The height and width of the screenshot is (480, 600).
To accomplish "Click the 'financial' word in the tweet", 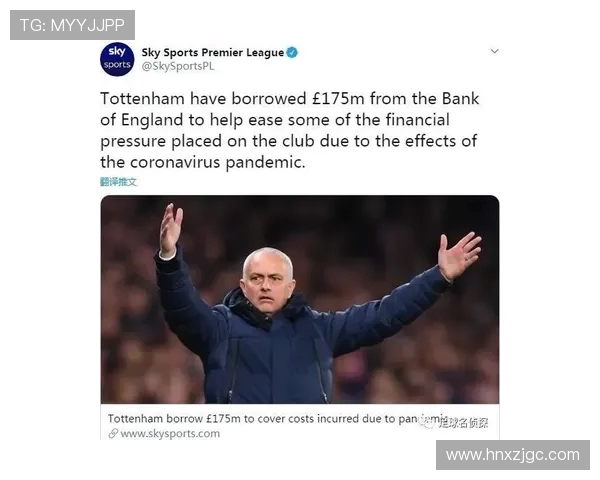I will point(417,120).
